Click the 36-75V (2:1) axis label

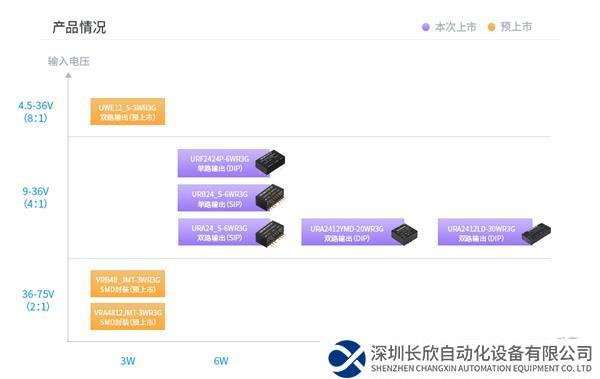point(38,300)
